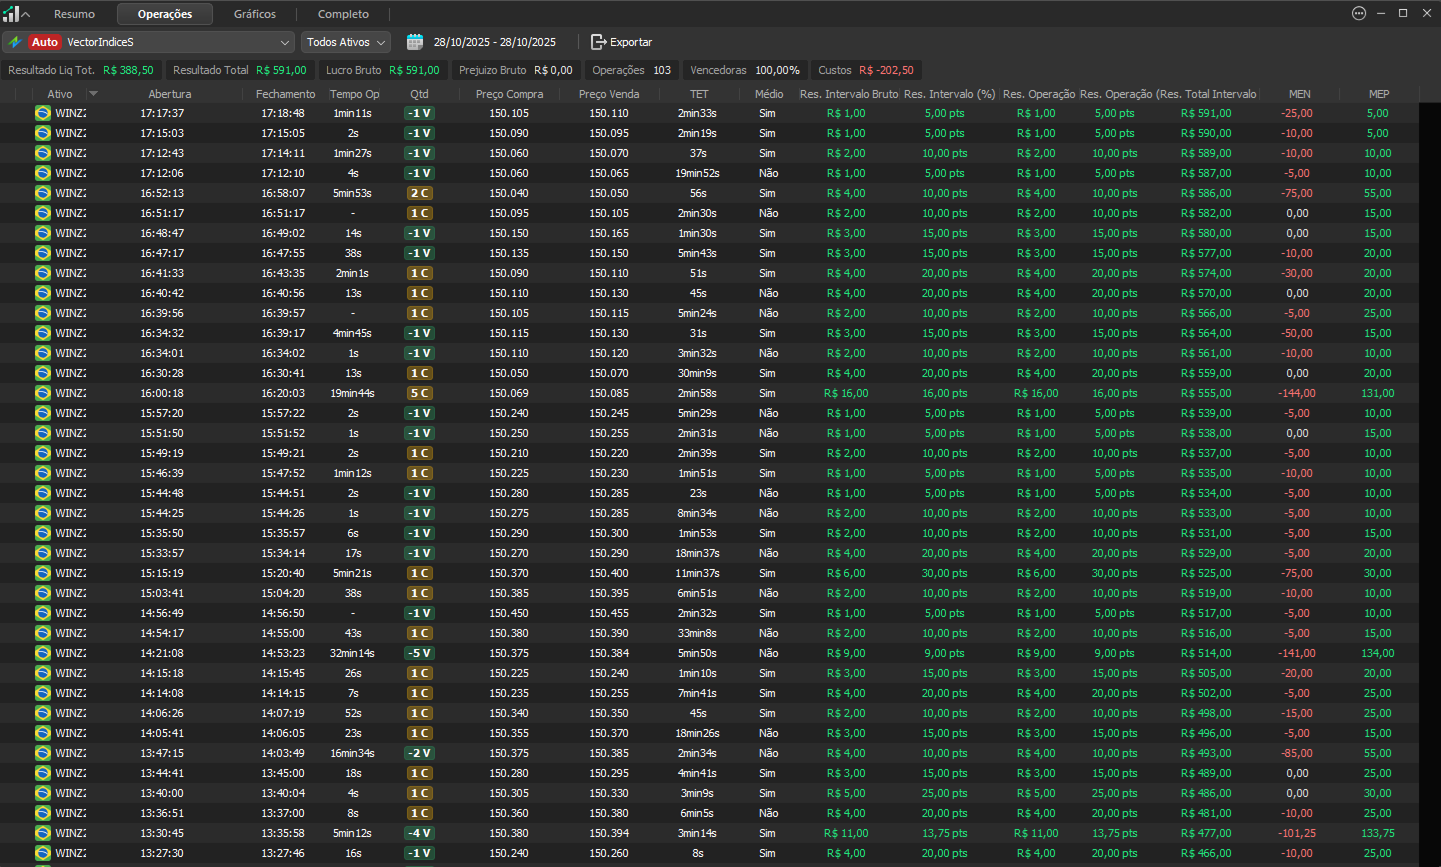Open the more options ellipsis menu
The width and height of the screenshot is (1441, 867).
[x=1358, y=13]
